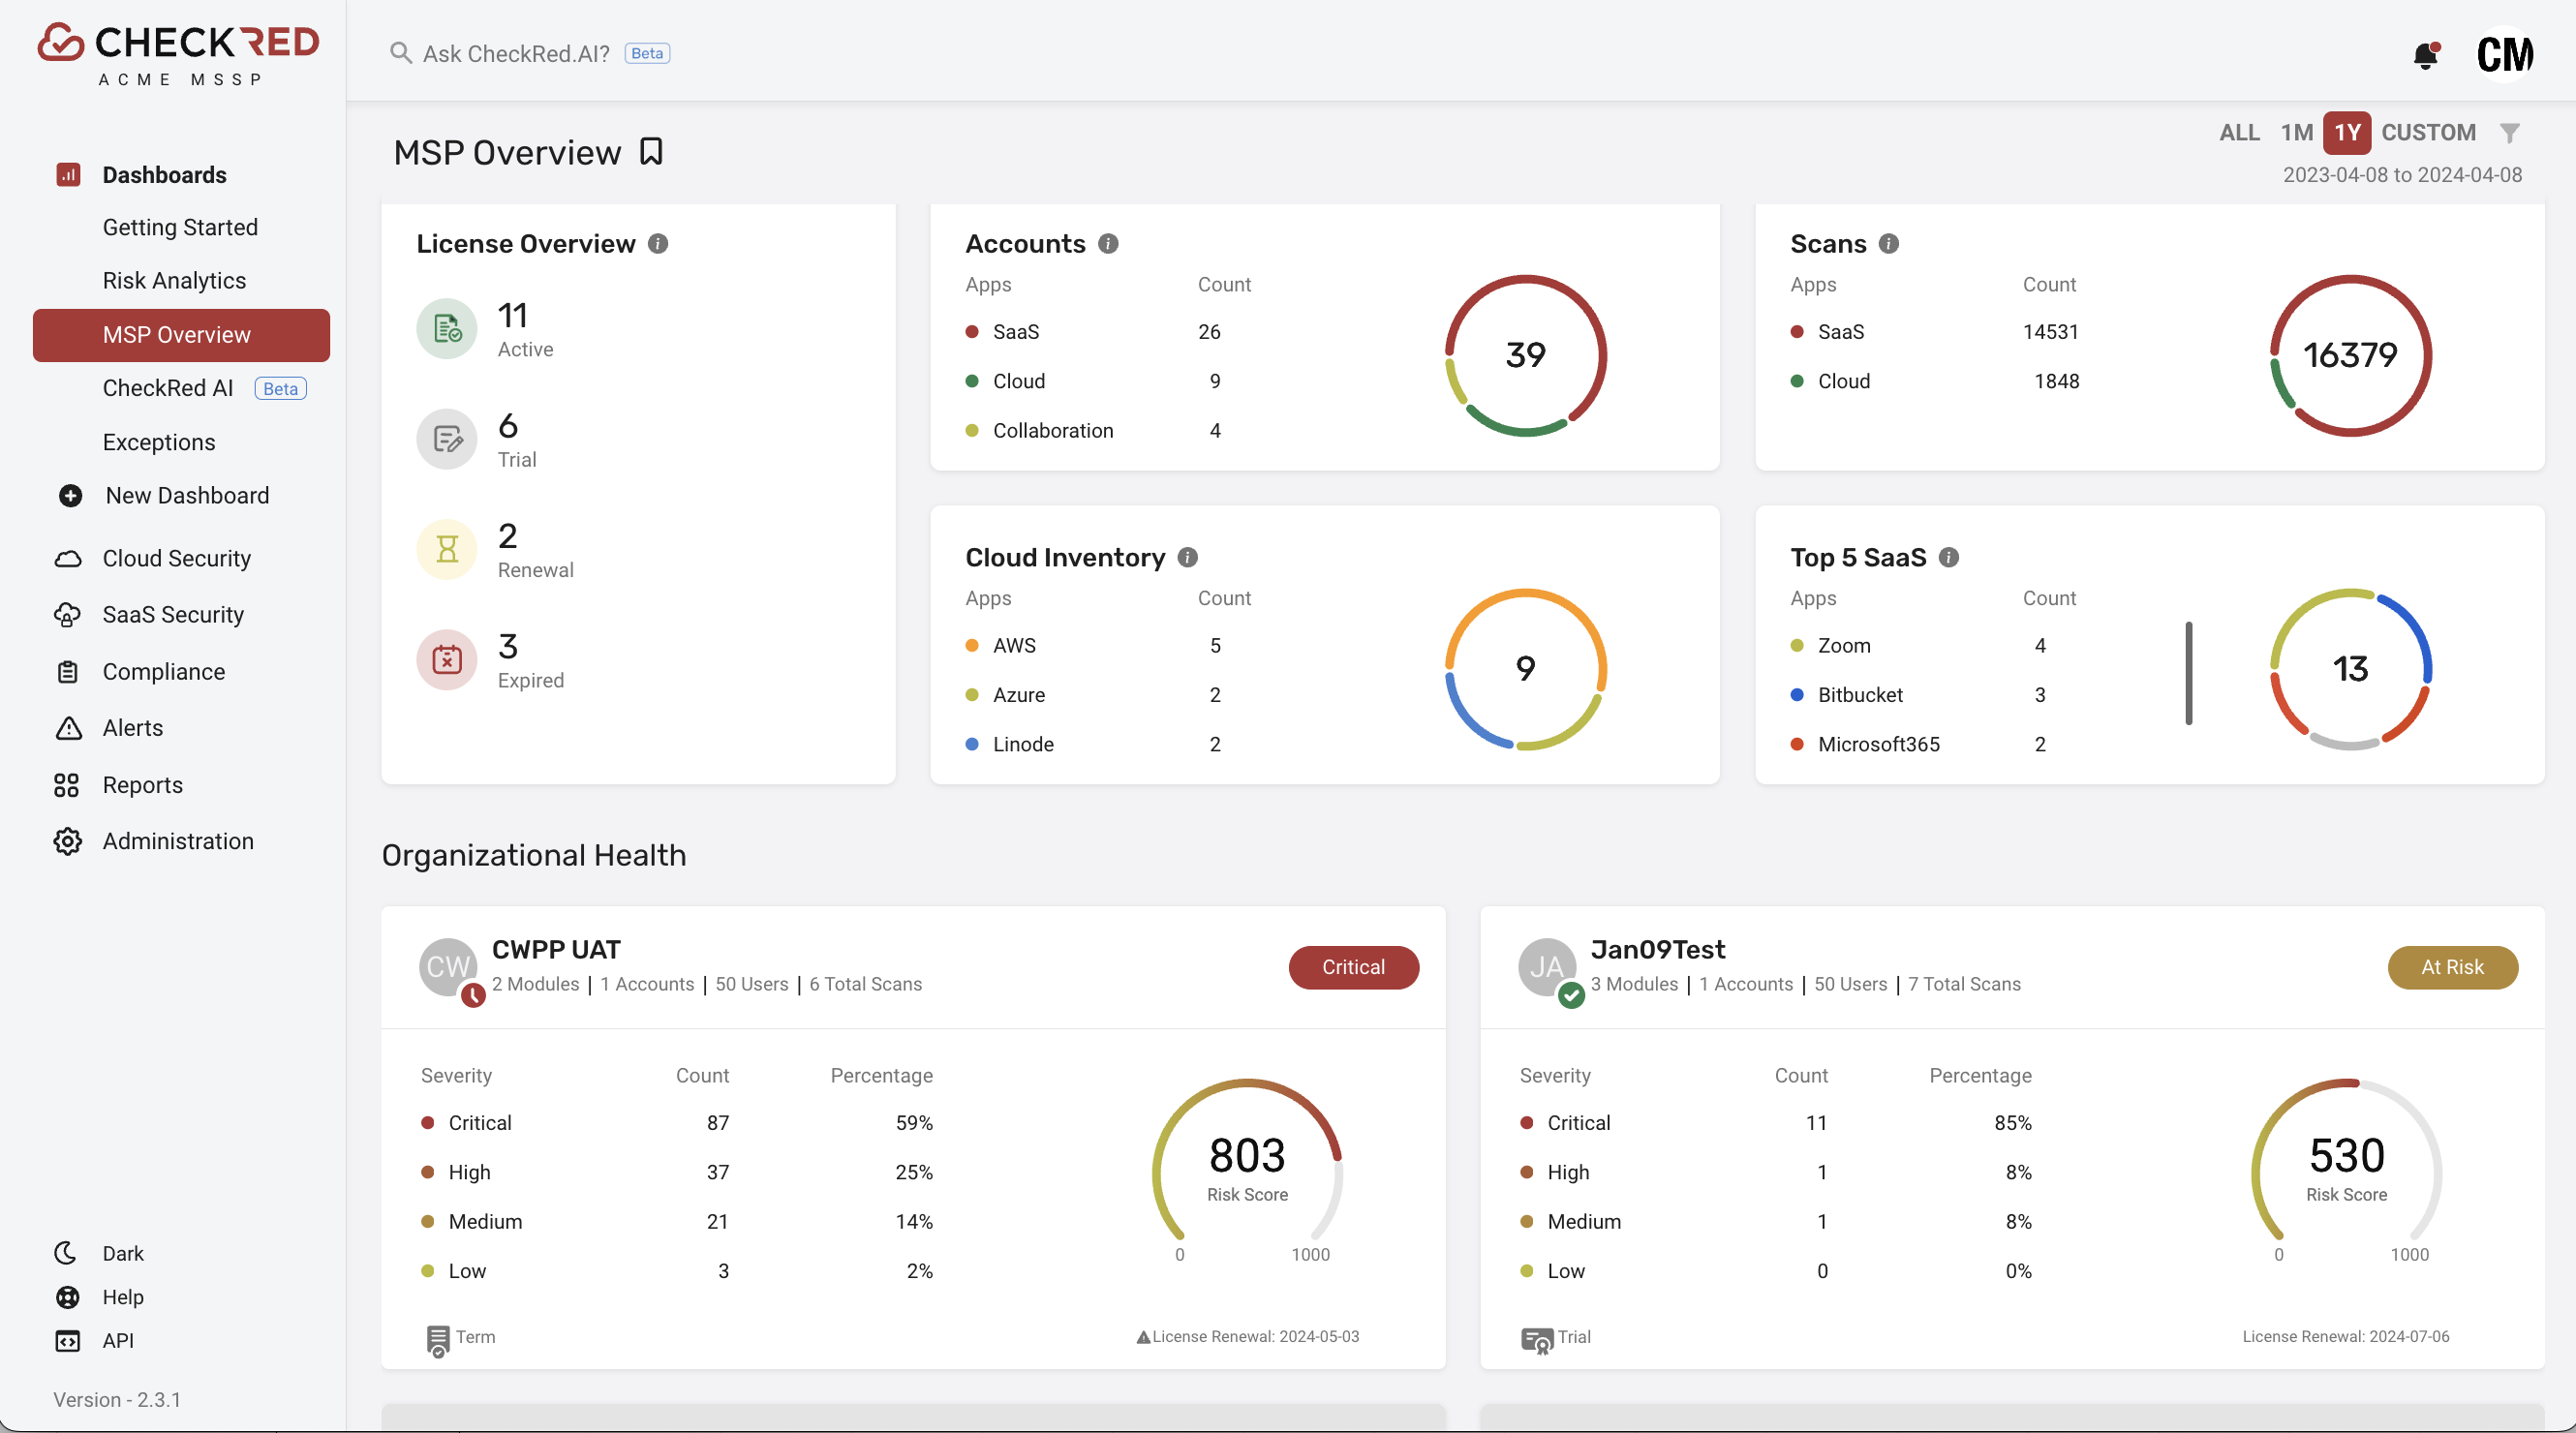This screenshot has height=1433, width=2576.
Task: Click the License Overview info icon
Action: pos(658,244)
